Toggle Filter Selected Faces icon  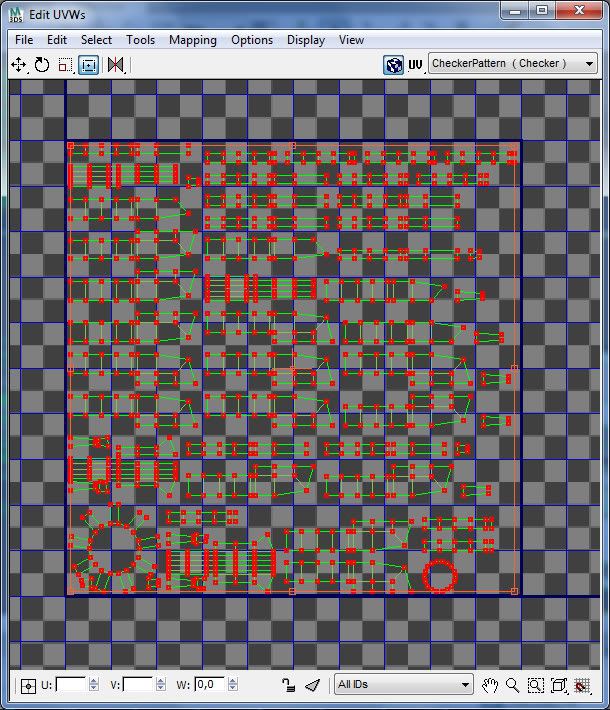pos(312,685)
